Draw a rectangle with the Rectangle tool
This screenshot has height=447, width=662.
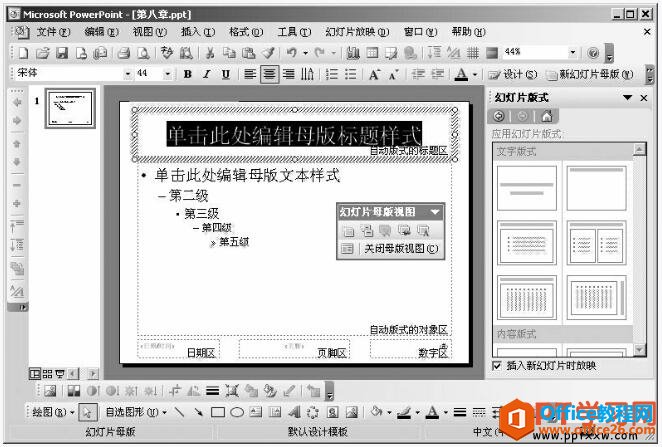[217, 412]
